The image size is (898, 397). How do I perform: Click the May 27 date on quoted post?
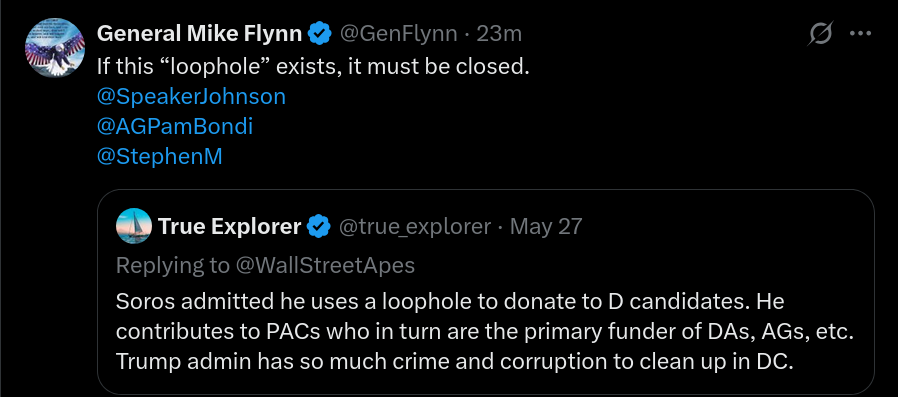point(546,227)
